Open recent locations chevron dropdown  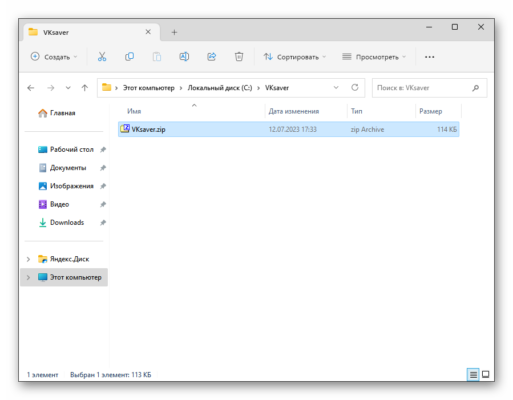pos(68,88)
